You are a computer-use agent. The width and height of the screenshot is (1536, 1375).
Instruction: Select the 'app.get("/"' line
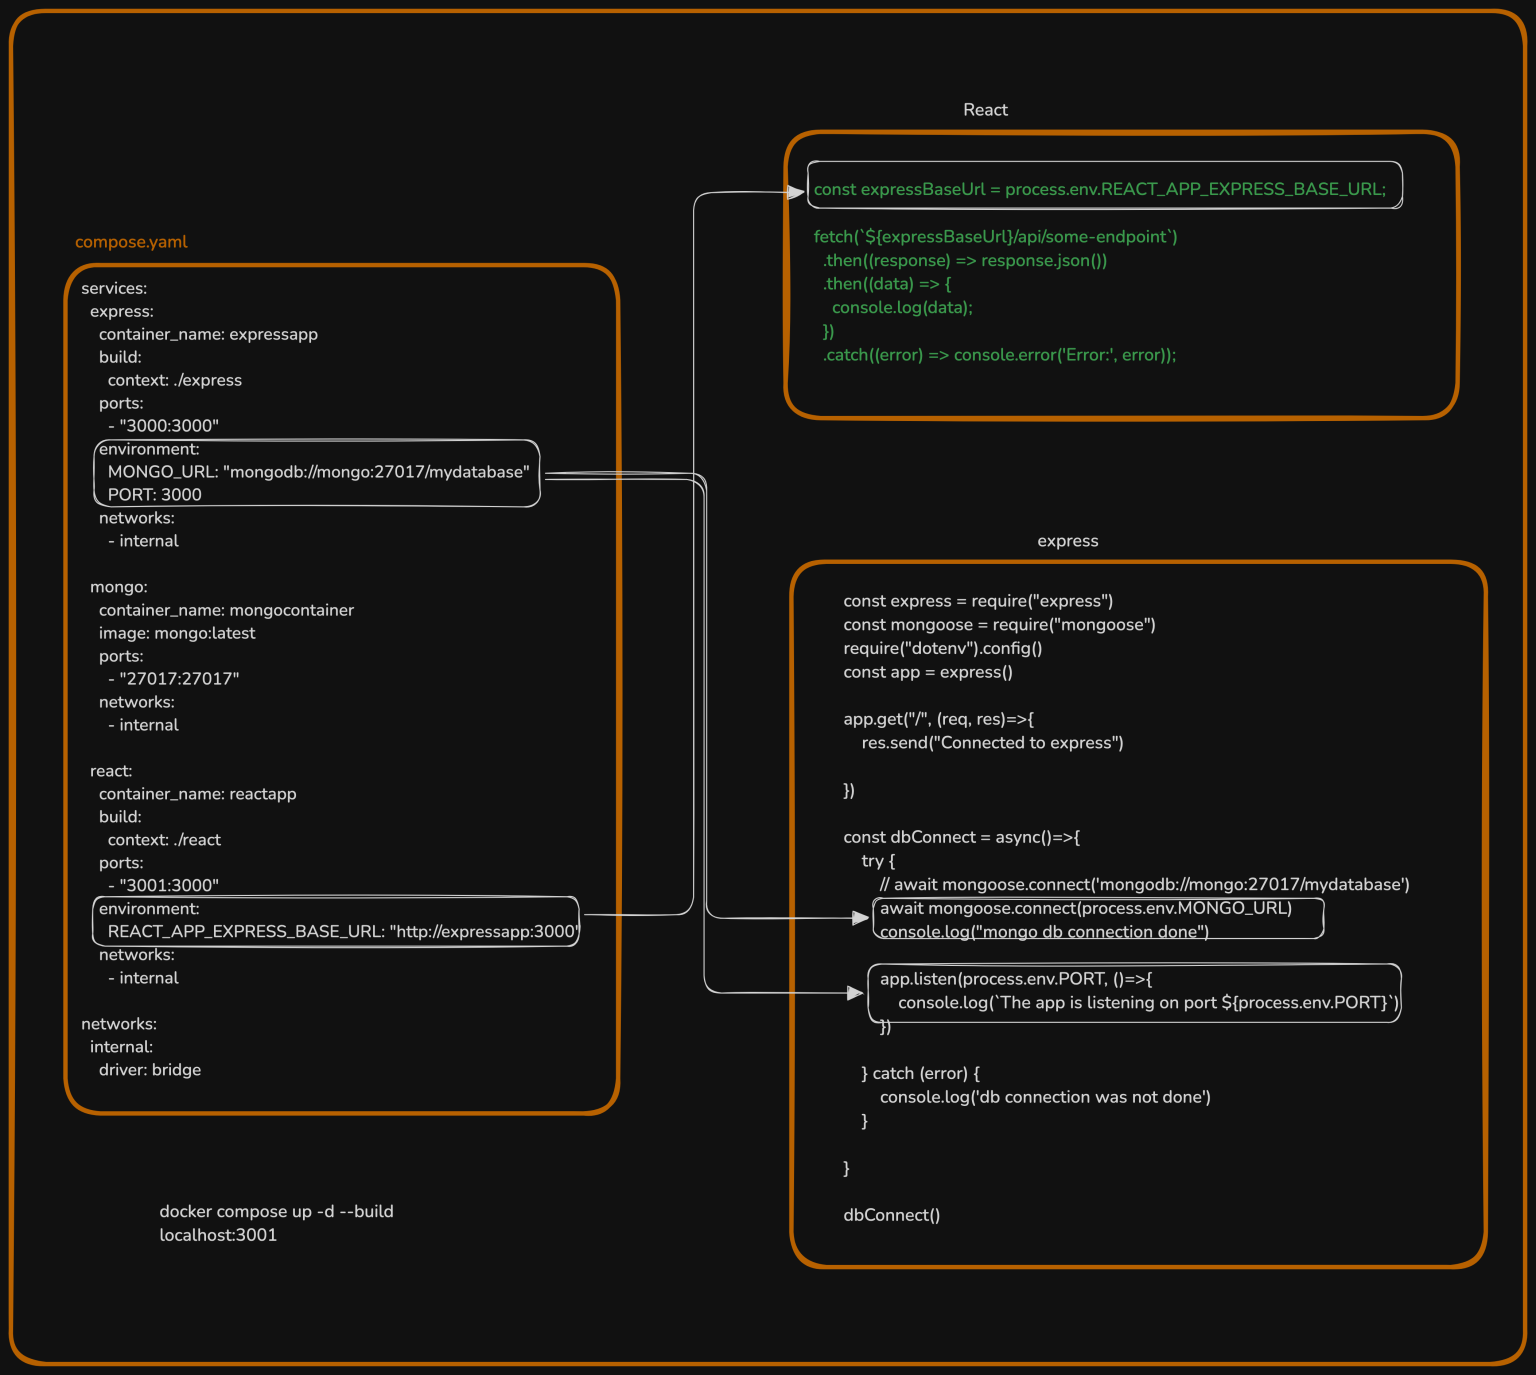(939, 719)
